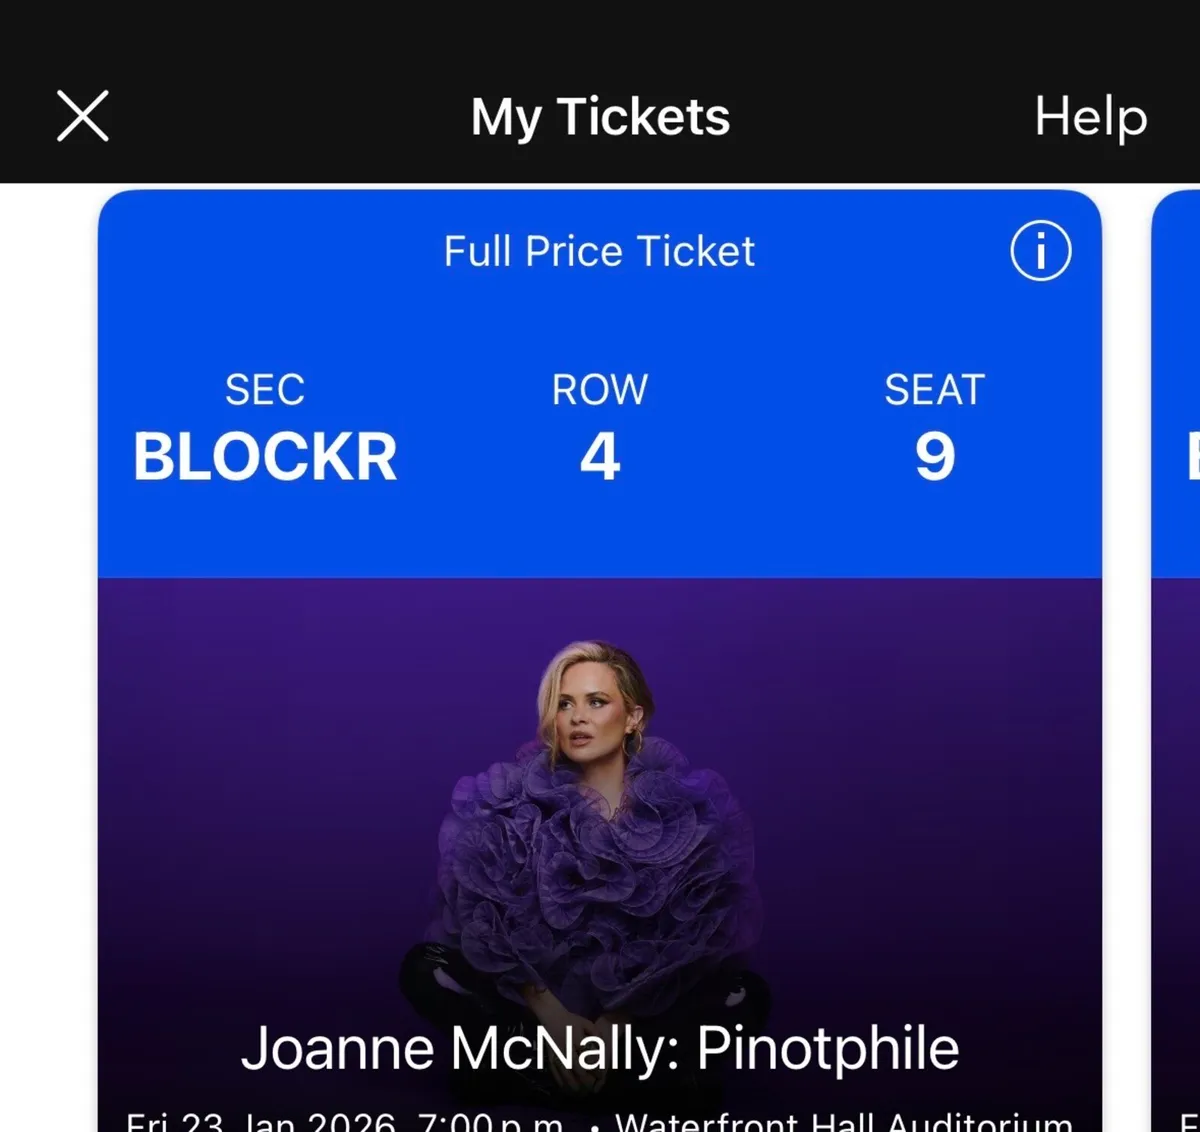
Task: Tap the SEC label text
Action: click(x=264, y=390)
